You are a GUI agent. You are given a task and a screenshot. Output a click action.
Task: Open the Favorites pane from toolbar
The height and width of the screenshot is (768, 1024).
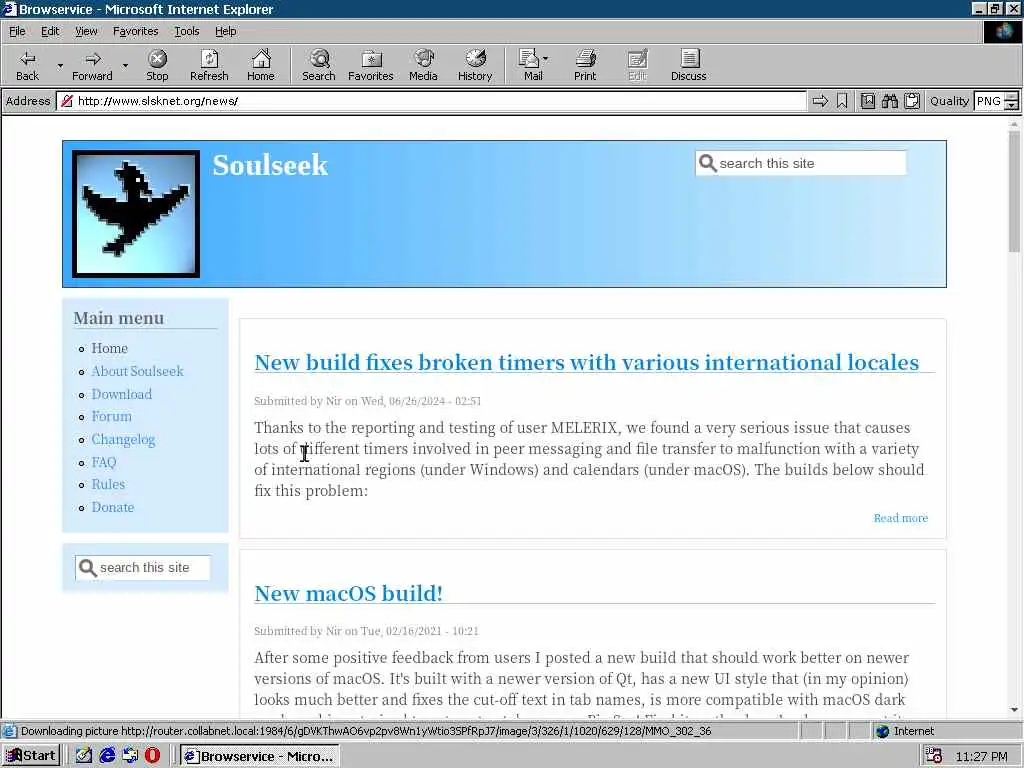coord(371,65)
